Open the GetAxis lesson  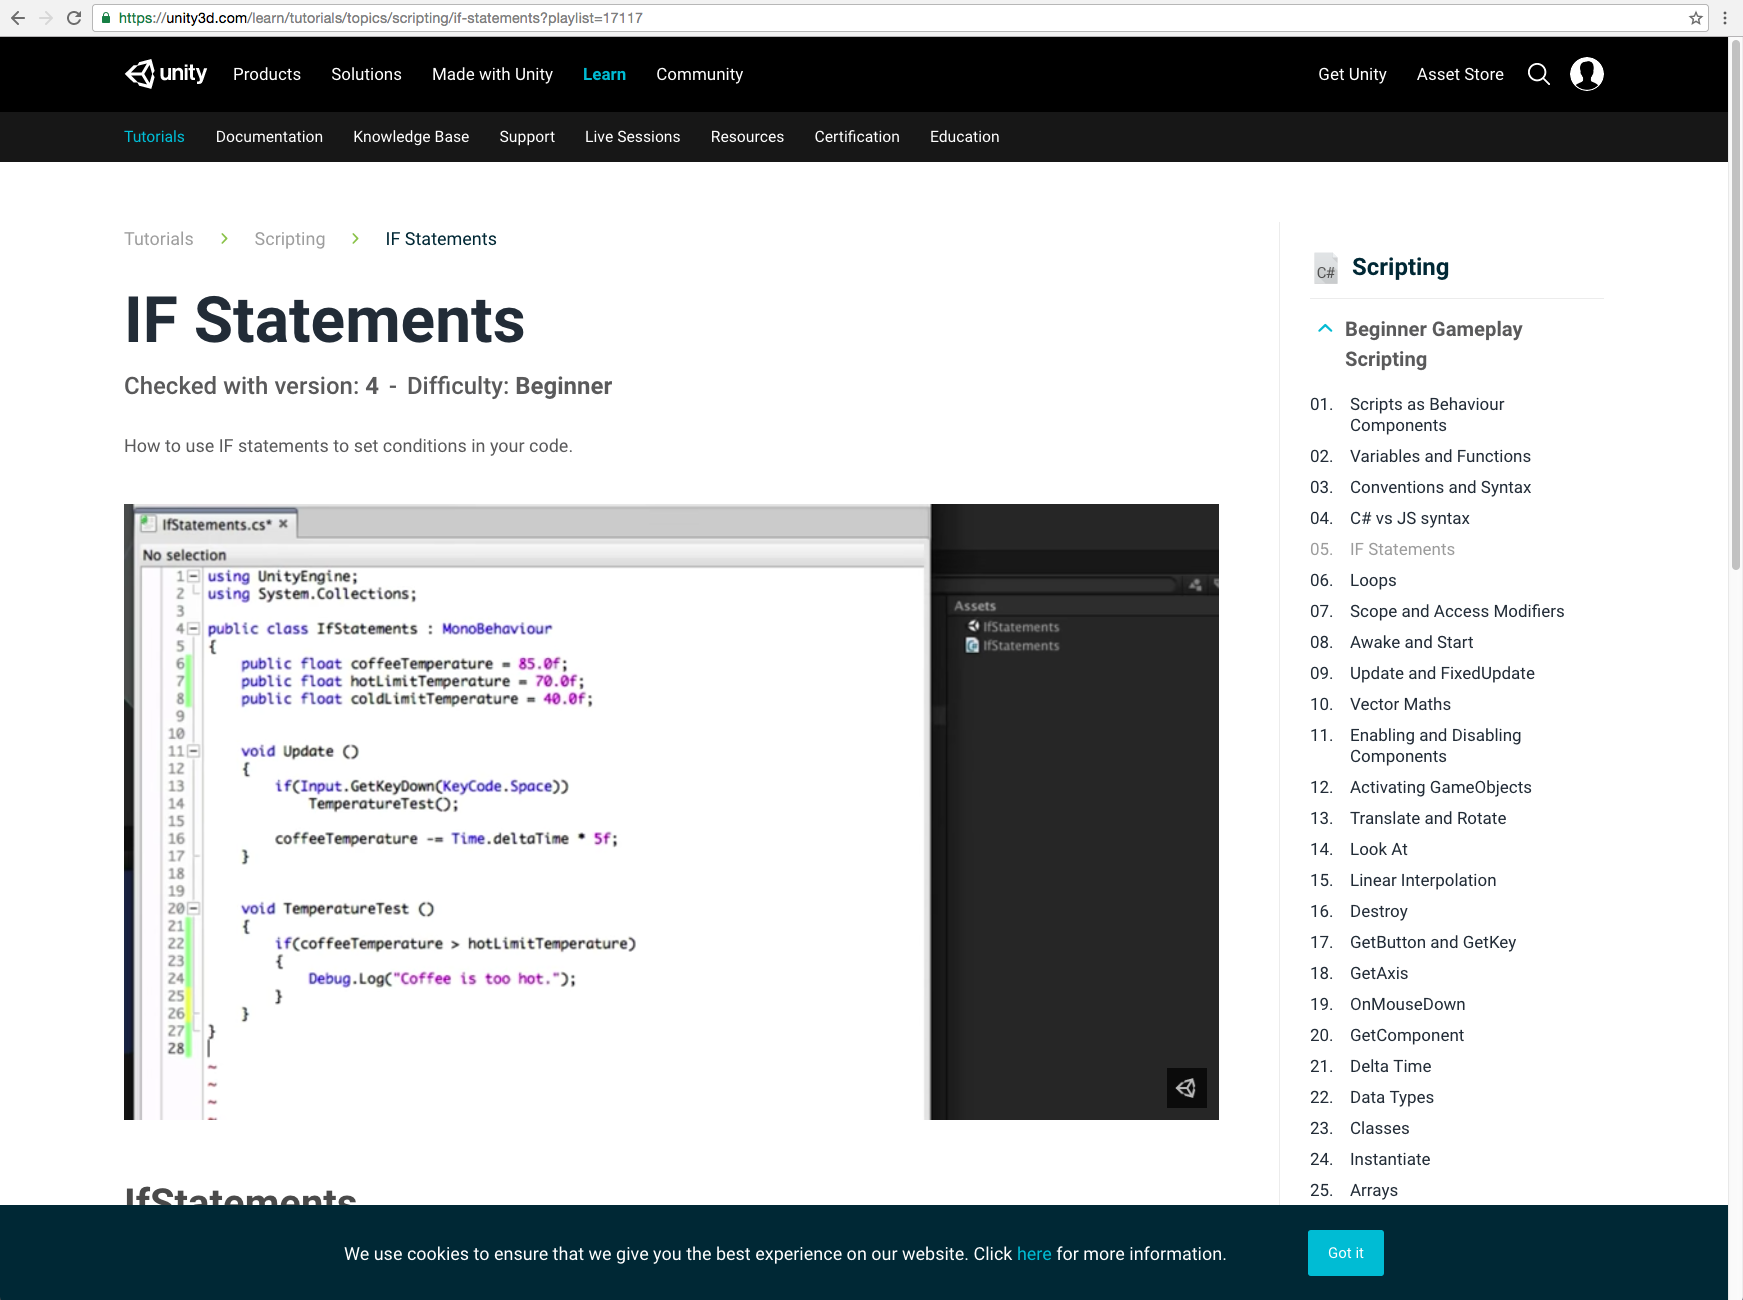(x=1379, y=973)
